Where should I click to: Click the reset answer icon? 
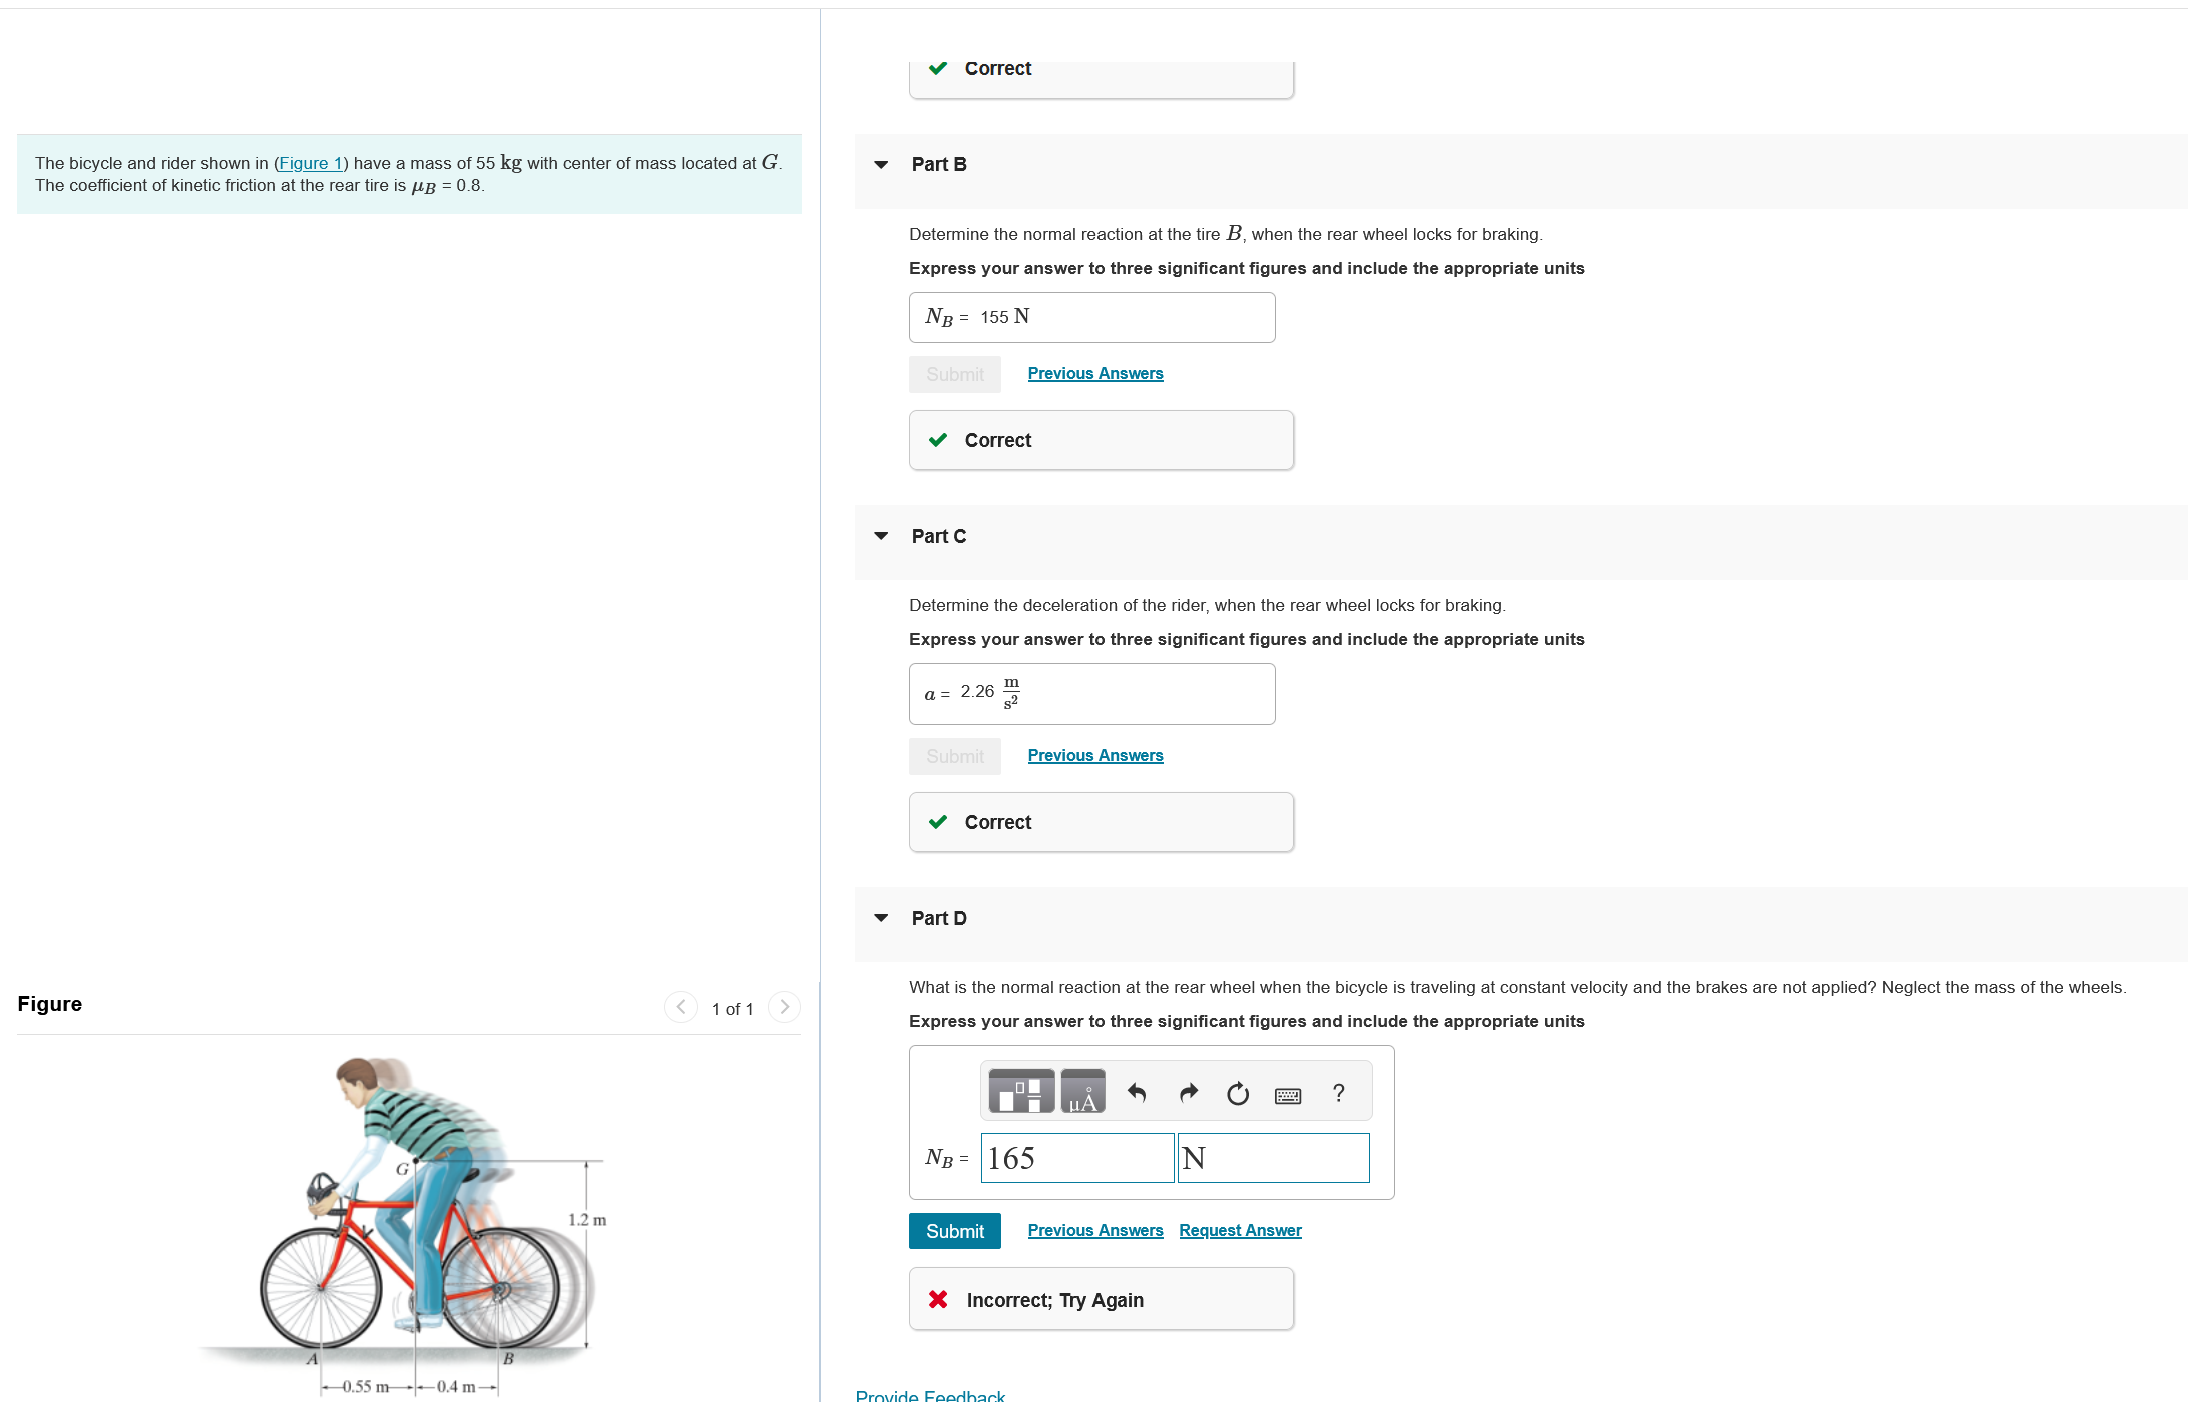point(1237,1093)
